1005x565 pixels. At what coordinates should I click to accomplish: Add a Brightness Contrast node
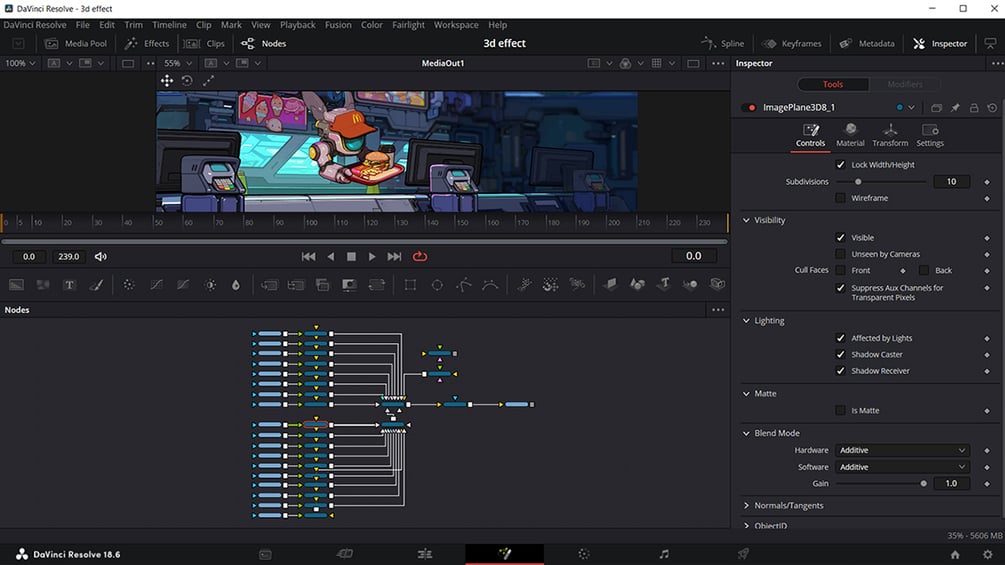tap(210, 284)
